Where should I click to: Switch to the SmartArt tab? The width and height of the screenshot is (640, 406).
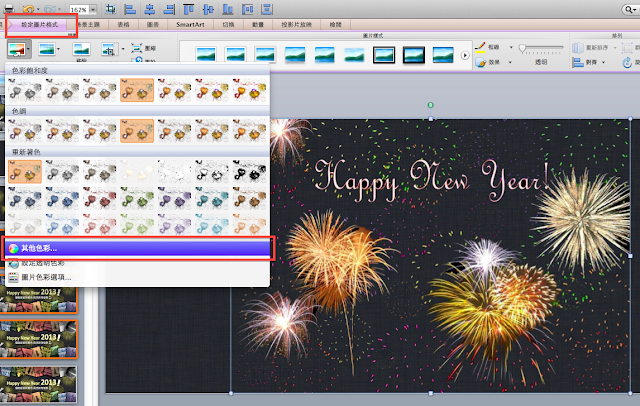(x=190, y=24)
